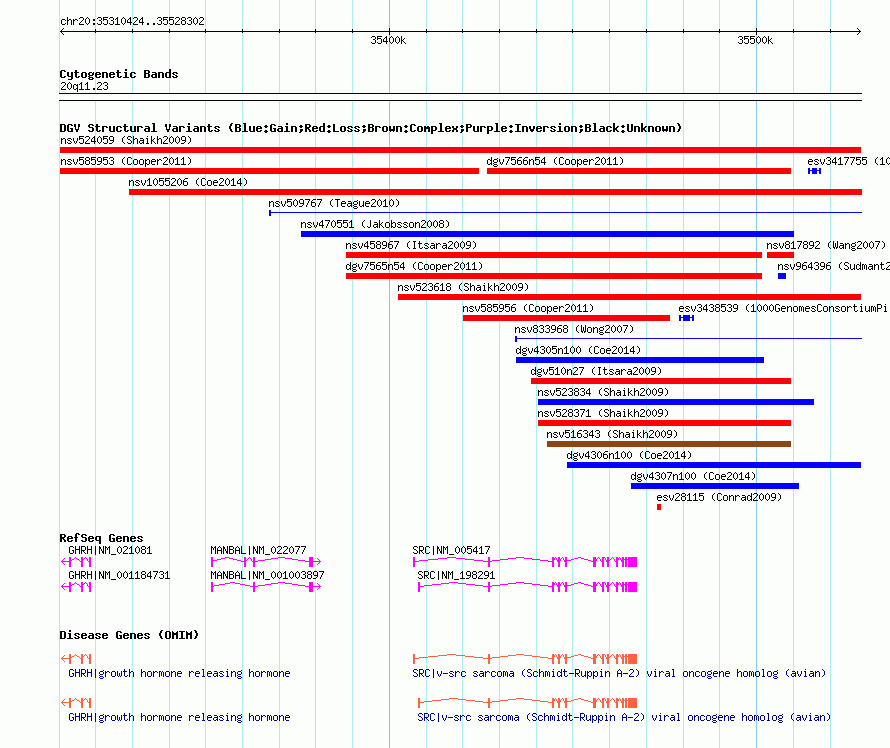Click the nsv516343 (Shaikh2009) label text

point(612,434)
